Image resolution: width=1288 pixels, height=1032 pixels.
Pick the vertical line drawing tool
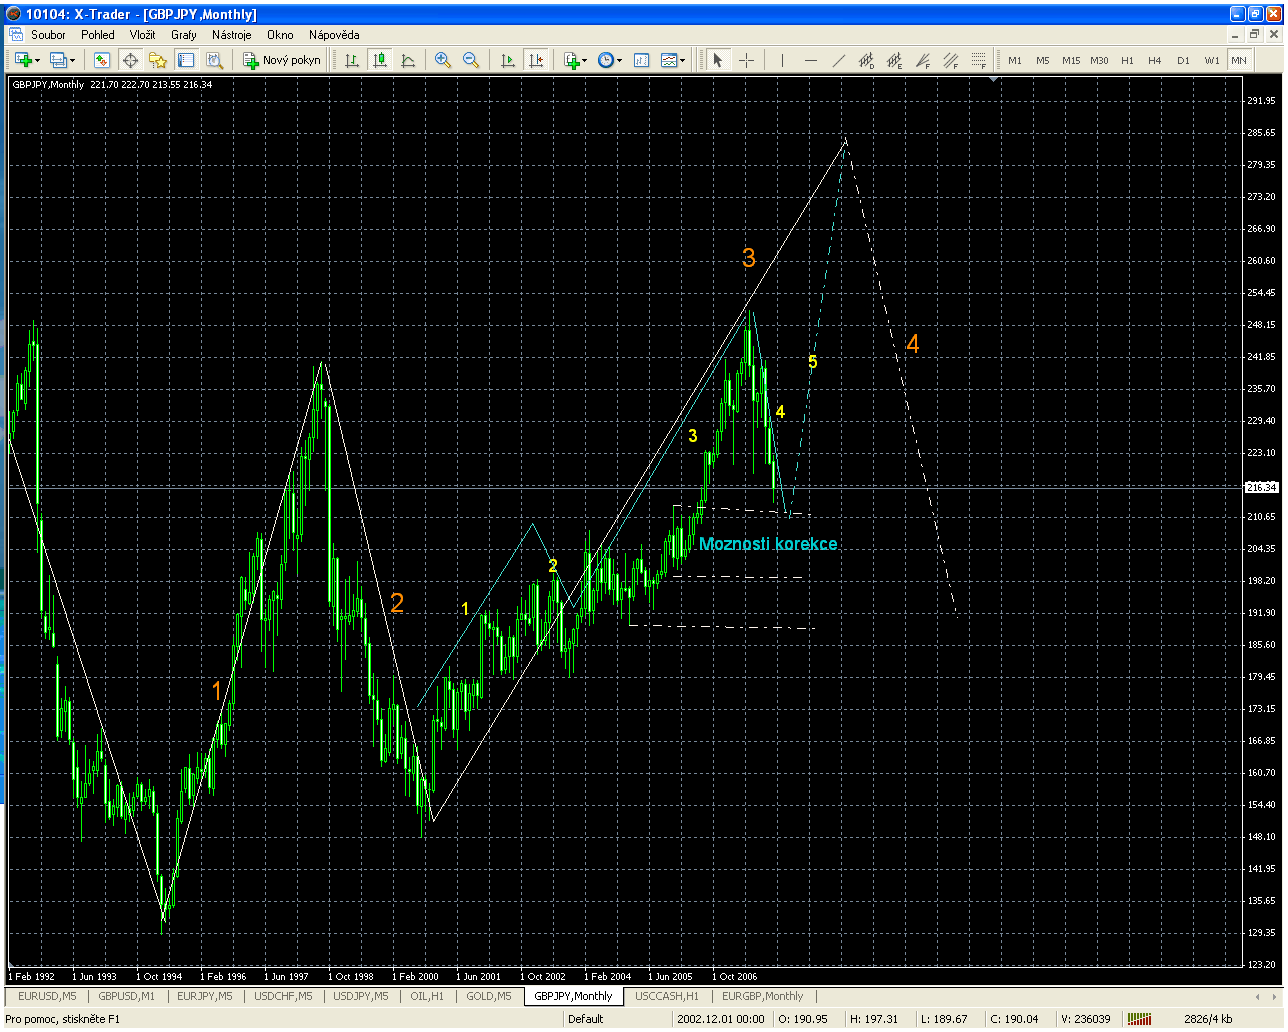(782, 60)
